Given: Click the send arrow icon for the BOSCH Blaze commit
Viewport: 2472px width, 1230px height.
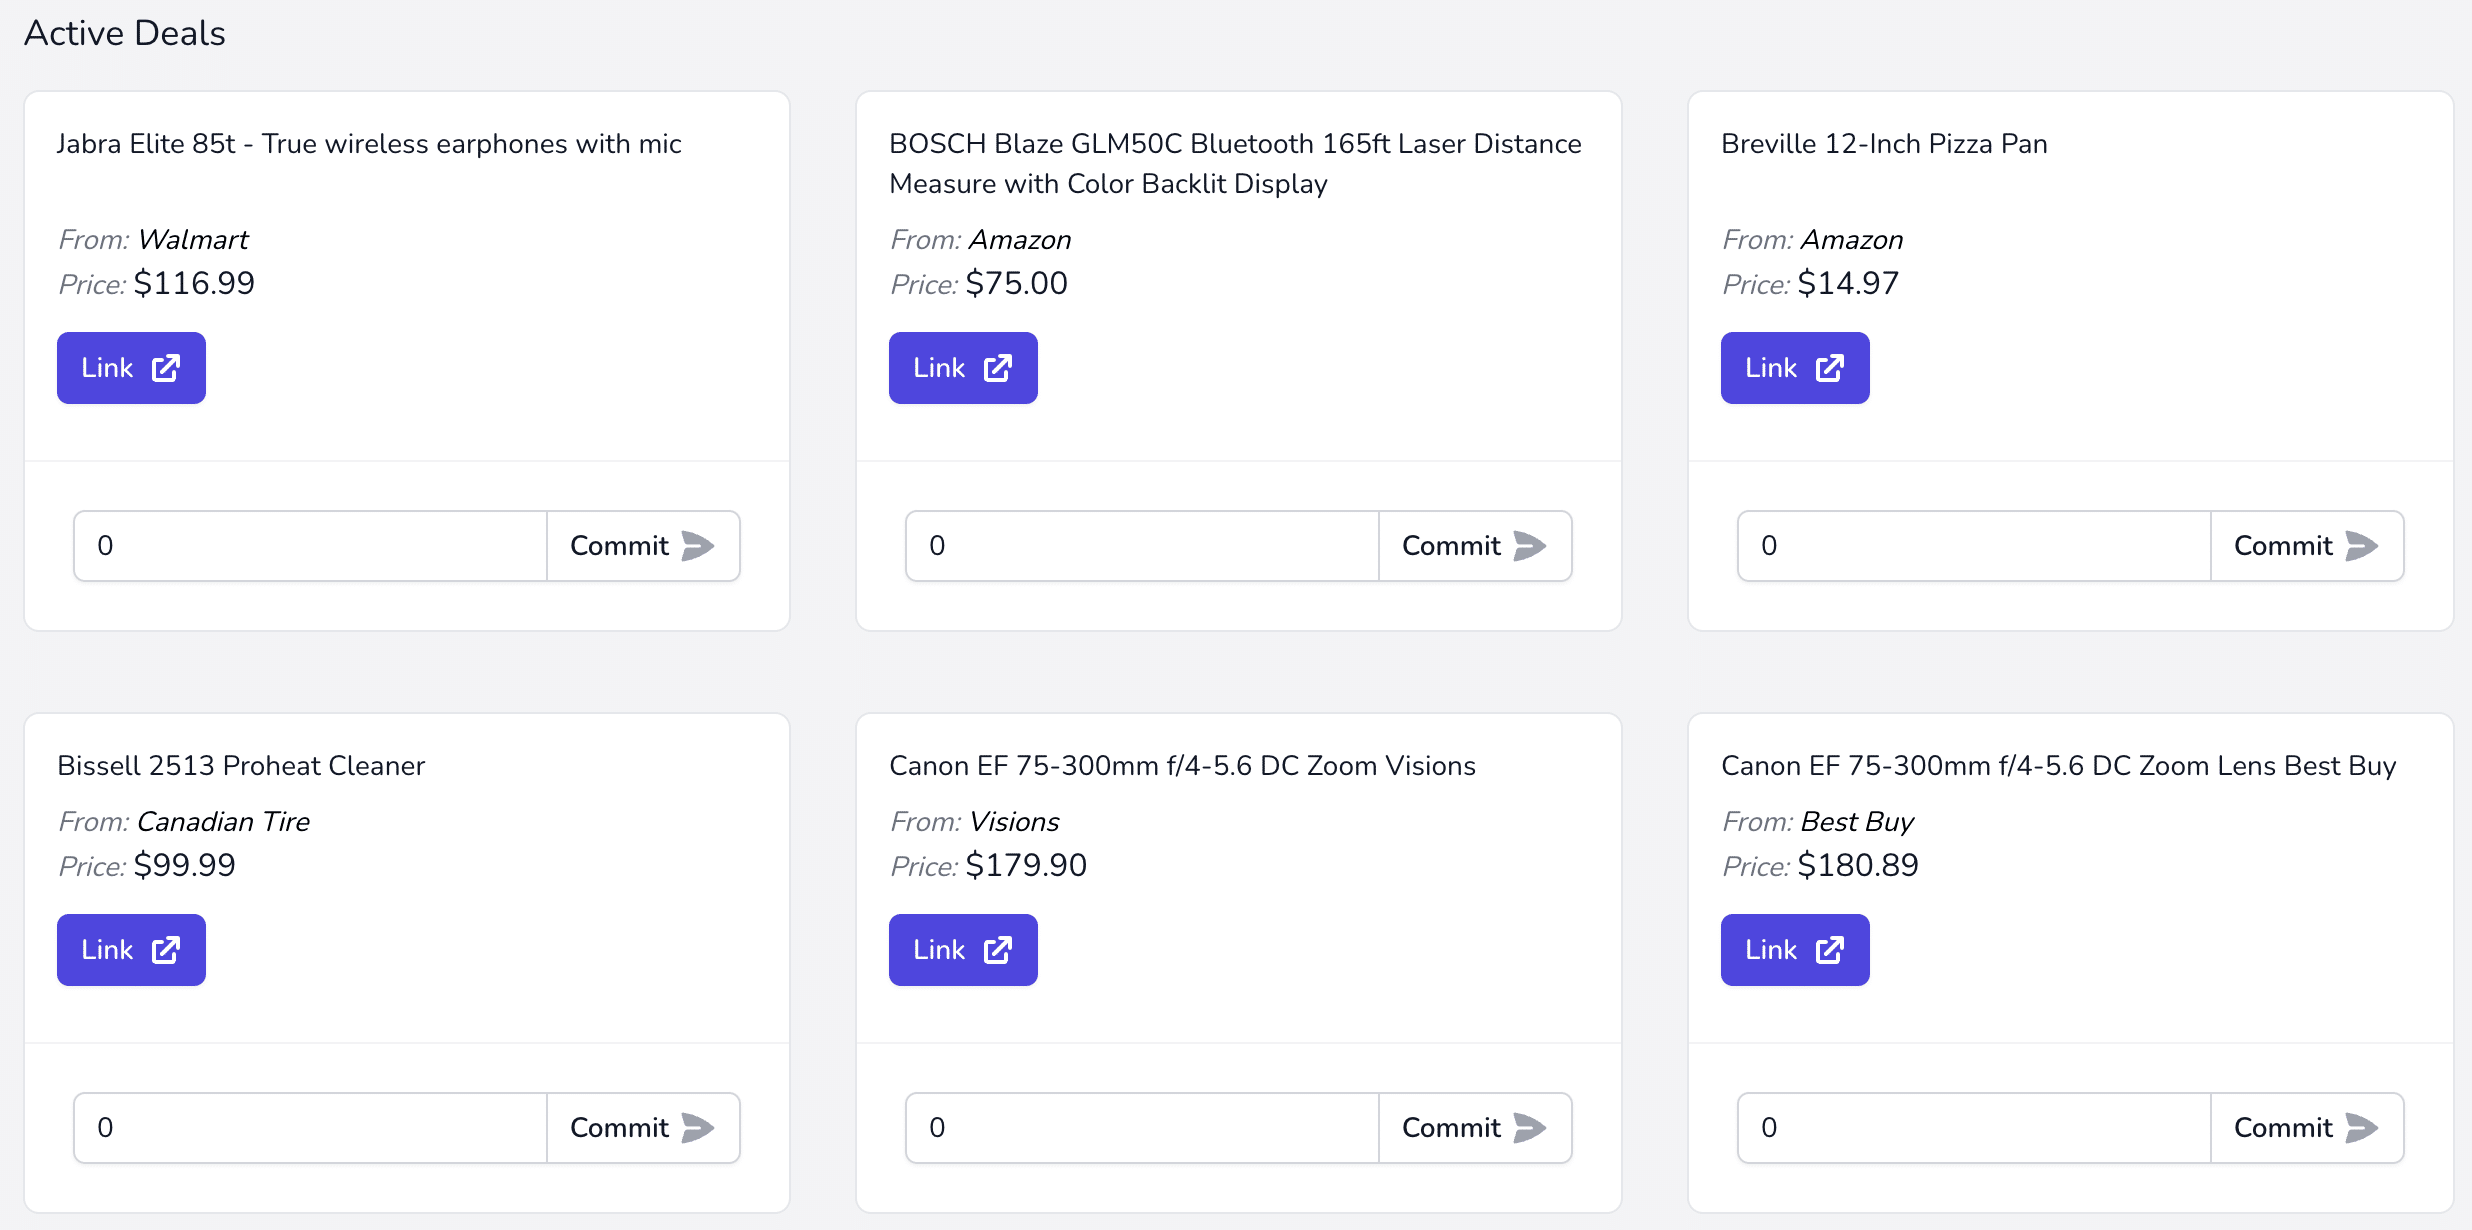Looking at the screenshot, I should coord(1530,546).
